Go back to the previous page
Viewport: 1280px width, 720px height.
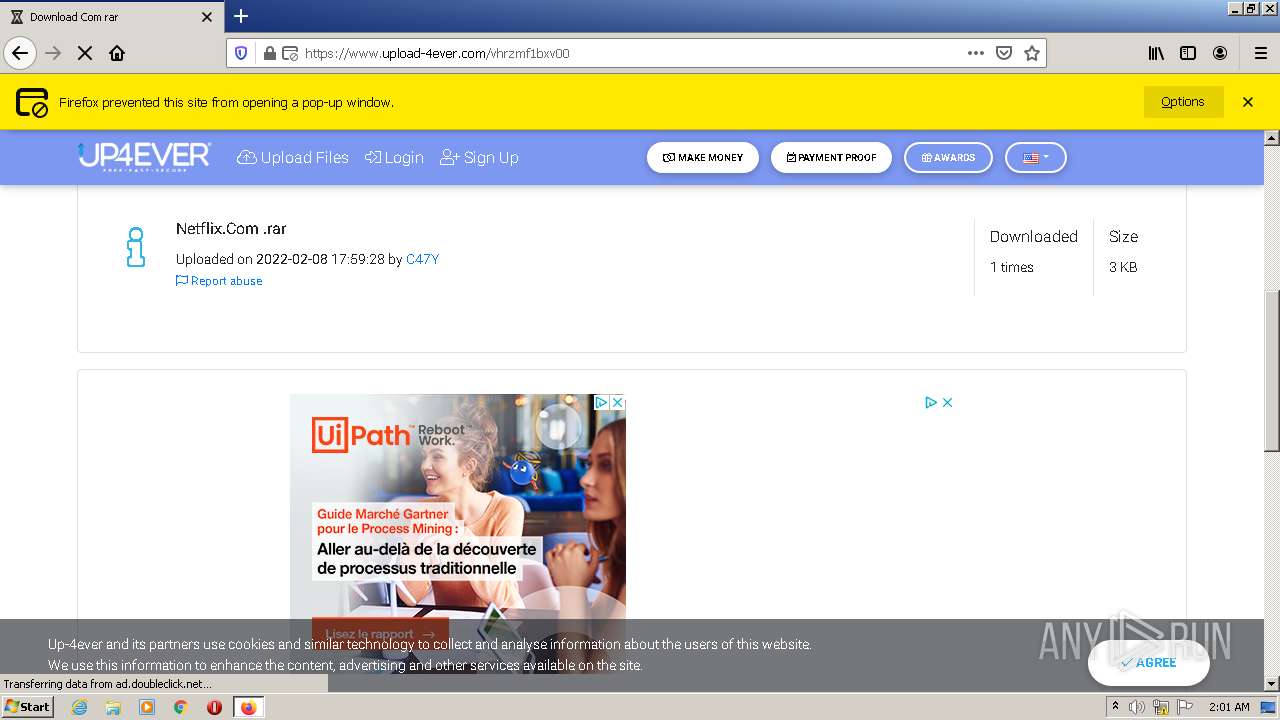coord(20,53)
